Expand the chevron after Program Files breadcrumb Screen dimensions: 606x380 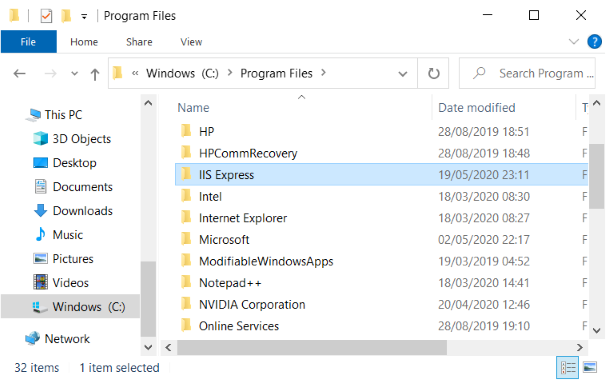pyautogui.click(x=323, y=73)
